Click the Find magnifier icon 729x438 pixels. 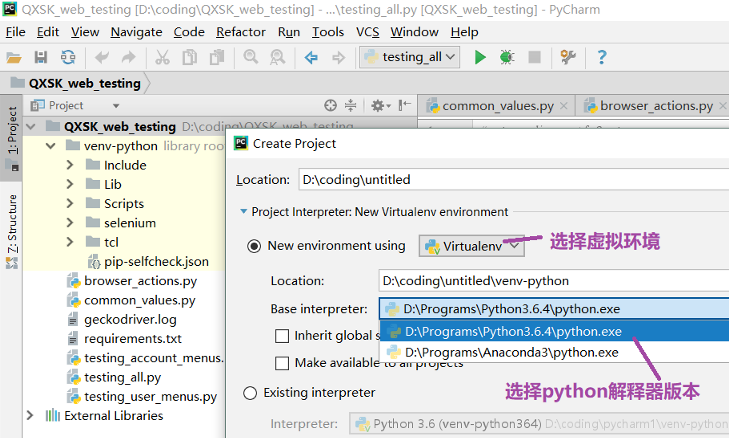coord(251,58)
